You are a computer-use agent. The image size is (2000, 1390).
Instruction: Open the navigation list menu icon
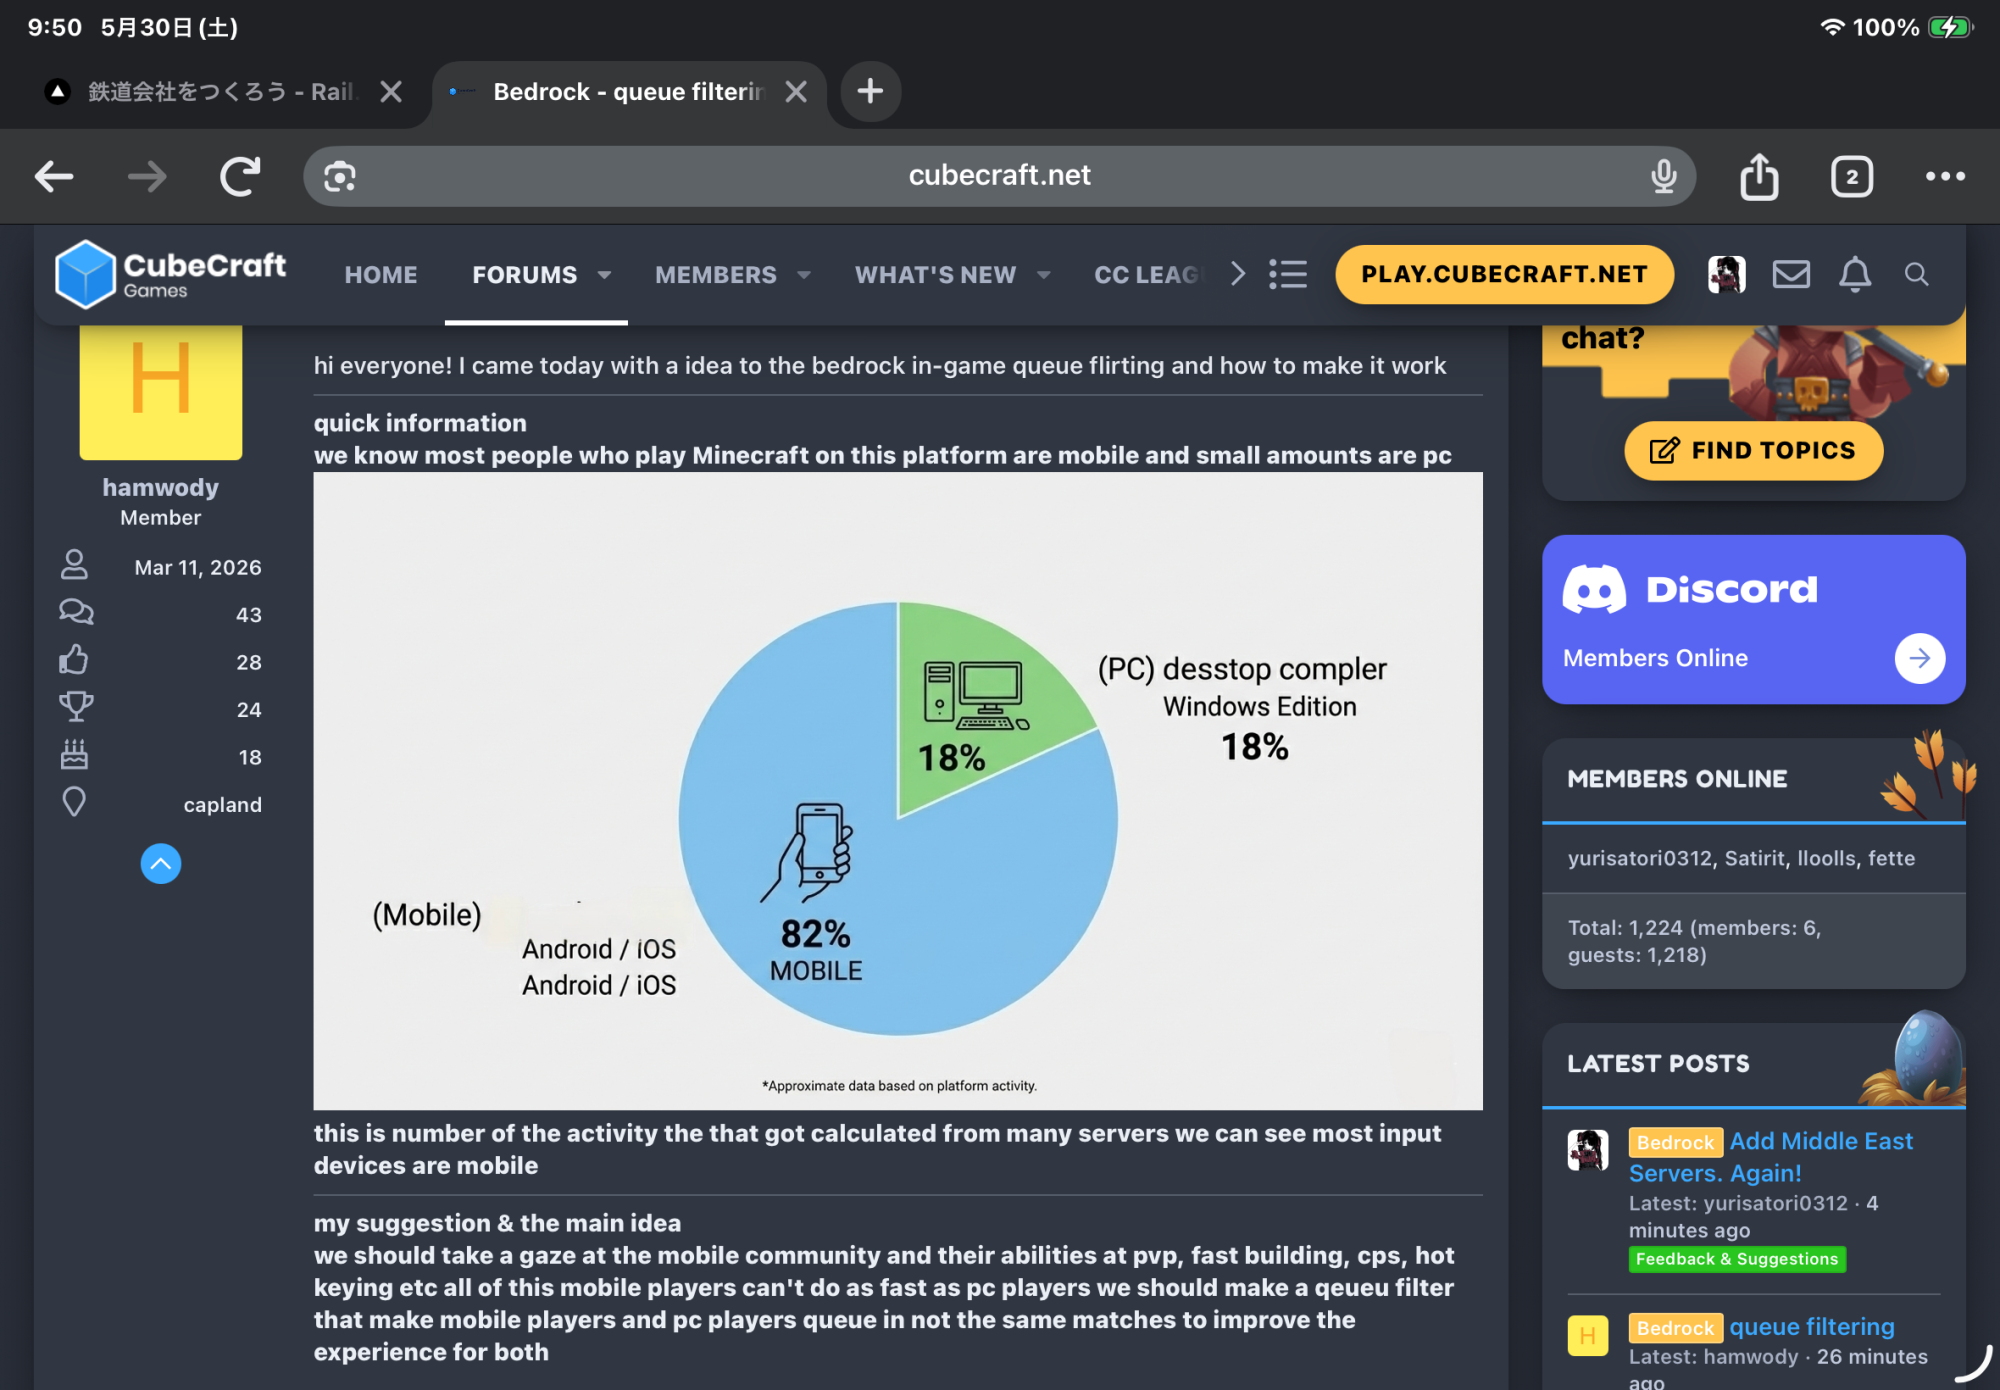point(1288,274)
